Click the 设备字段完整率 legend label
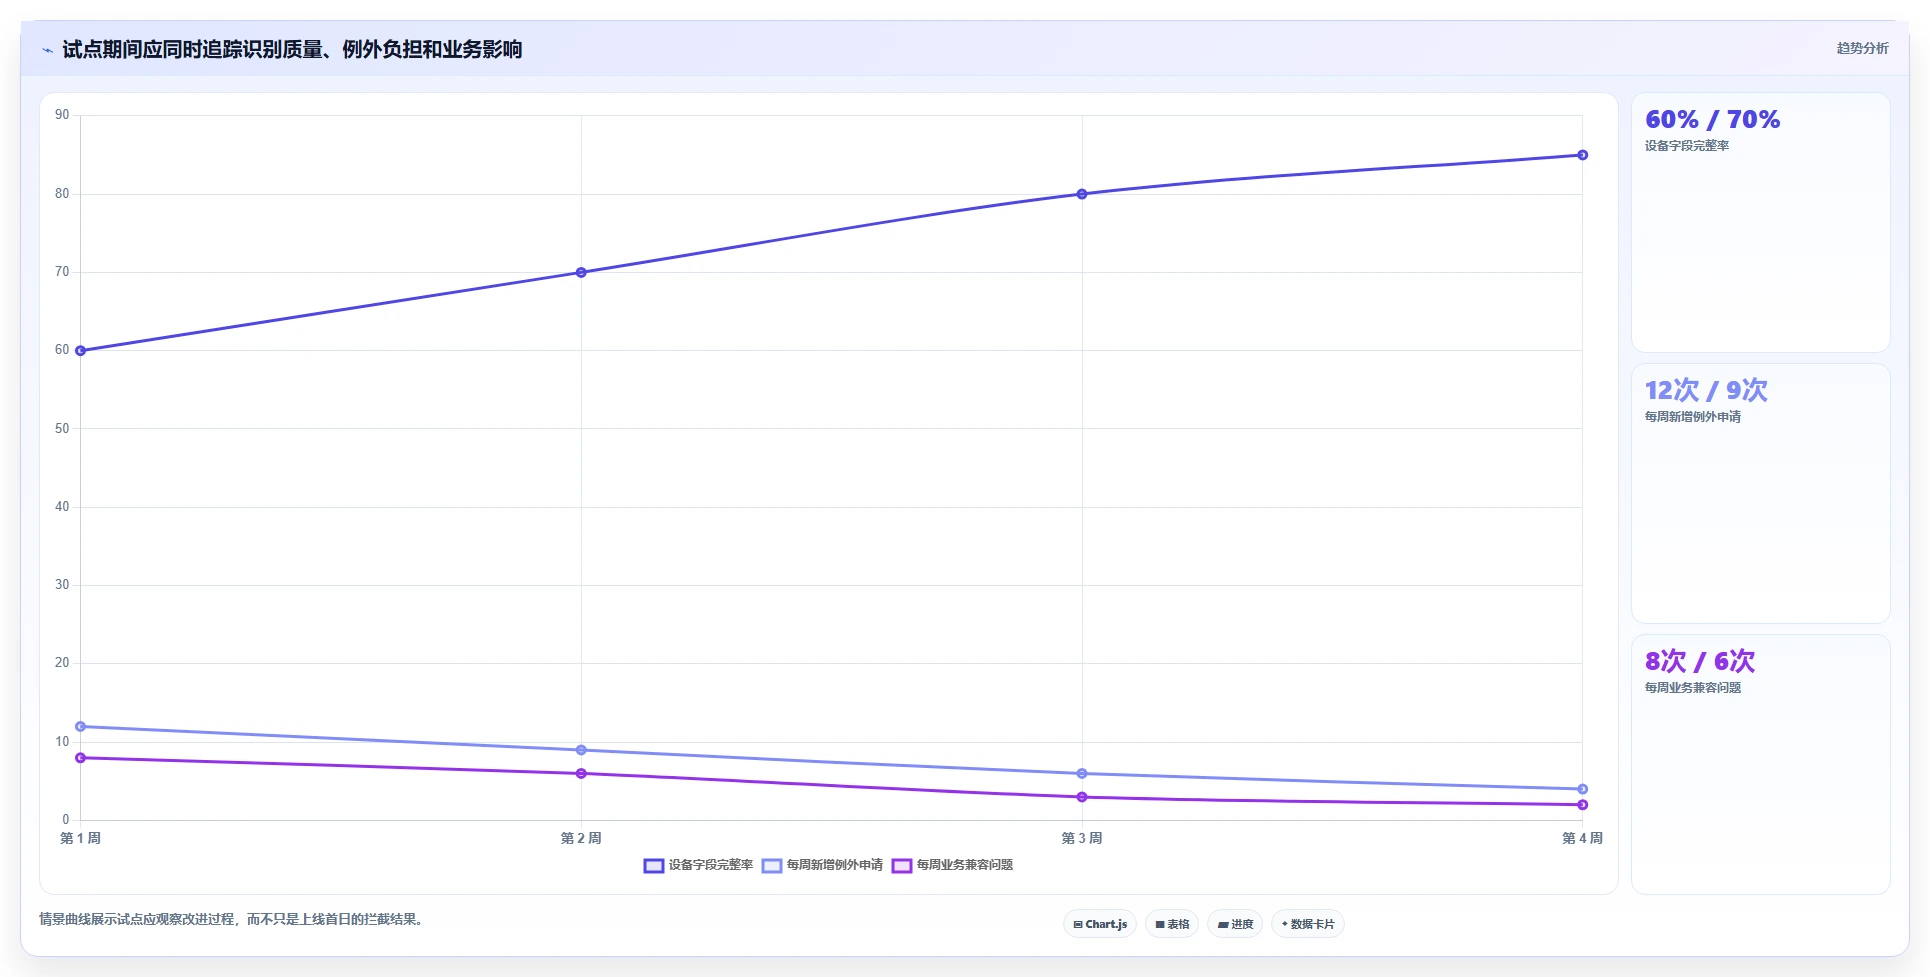The width and height of the screenshot is (1930, 977). coord(711,865)
